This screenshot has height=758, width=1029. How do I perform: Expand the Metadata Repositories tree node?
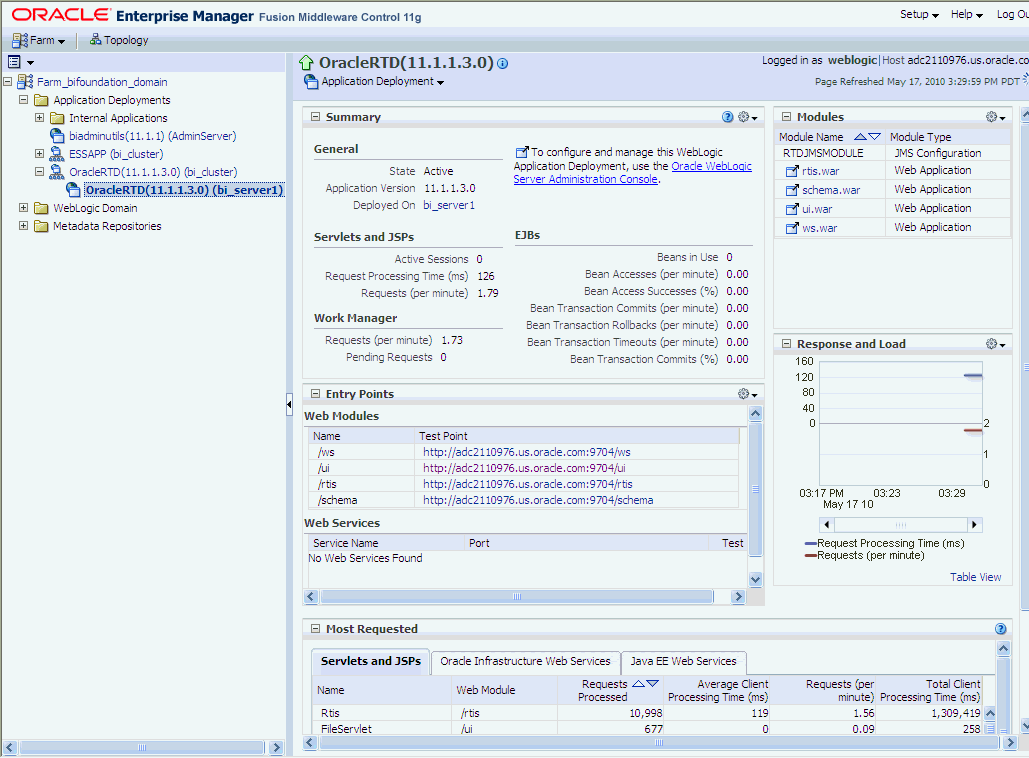click(x=24, y=226)
